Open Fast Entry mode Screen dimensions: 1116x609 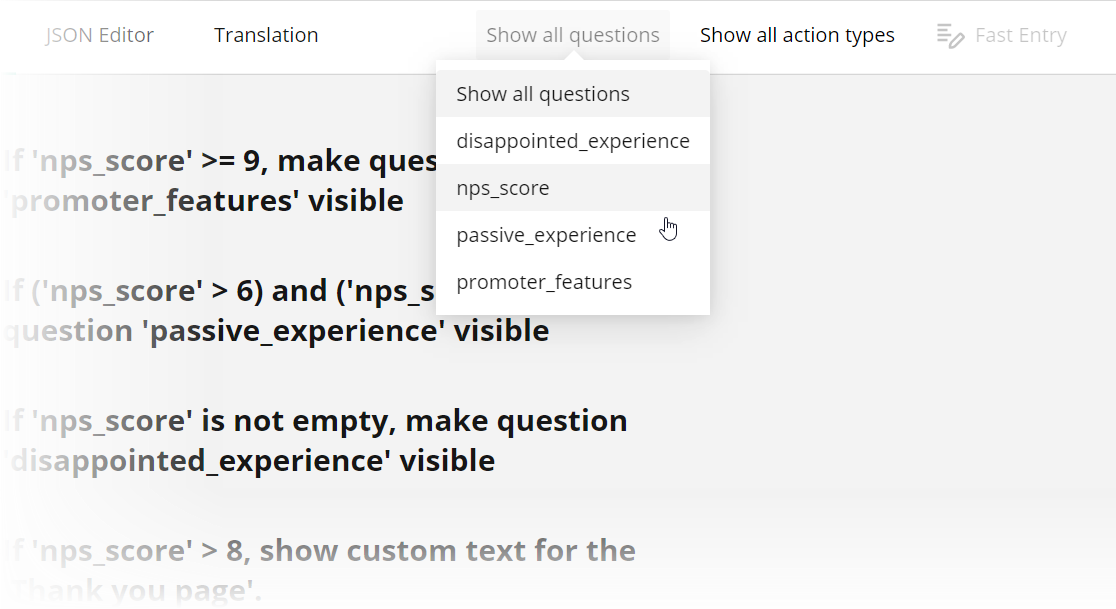[x=1000, y=34]
